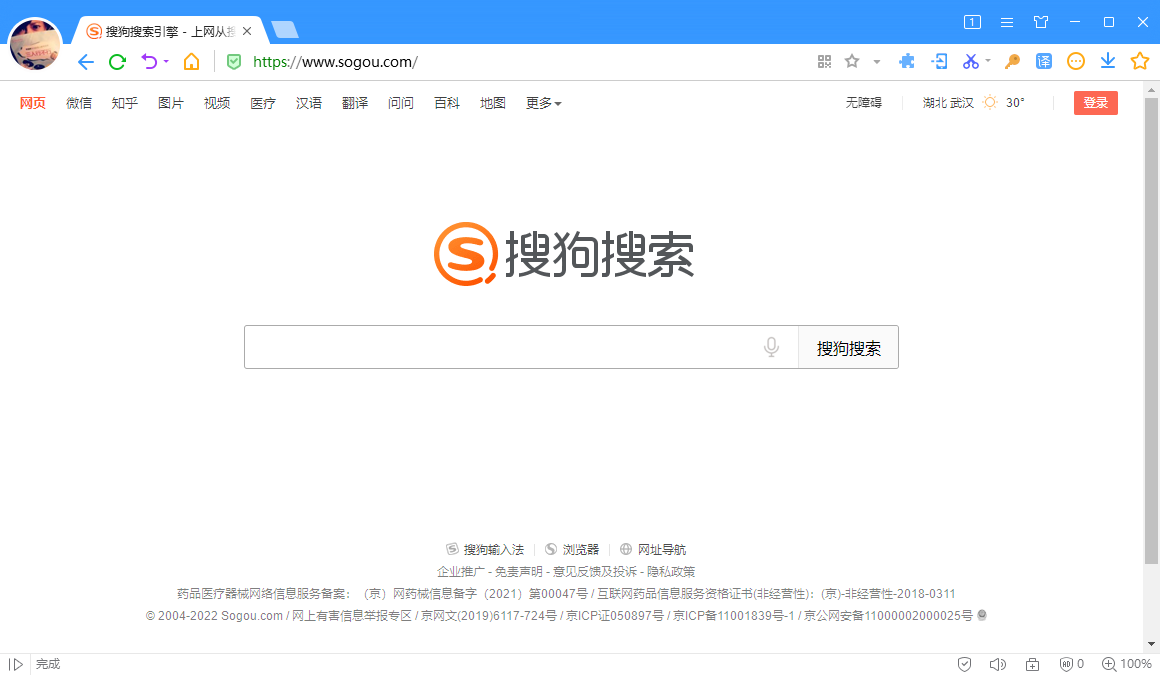1160x675 pixels.
Task: Click the status bar toolbox icon
Action: click(1032, 664)
